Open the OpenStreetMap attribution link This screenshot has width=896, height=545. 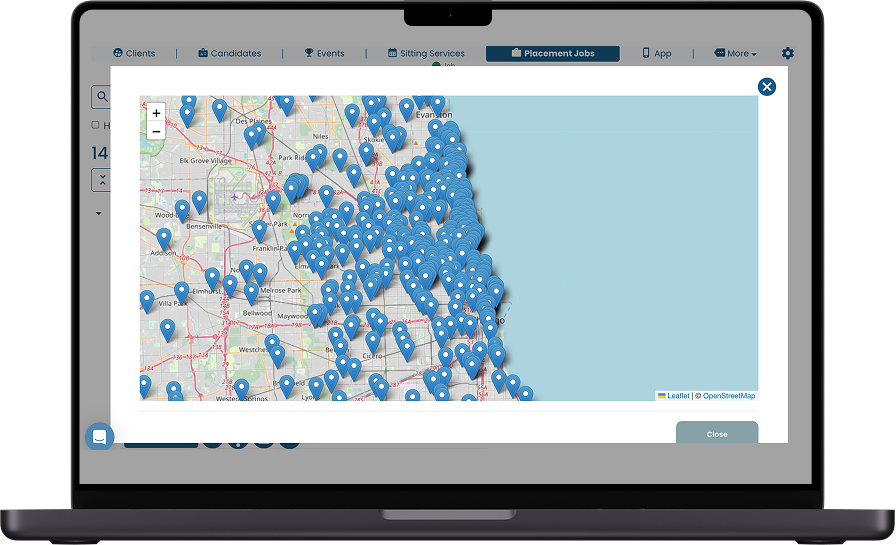click(x=729, y=395)
